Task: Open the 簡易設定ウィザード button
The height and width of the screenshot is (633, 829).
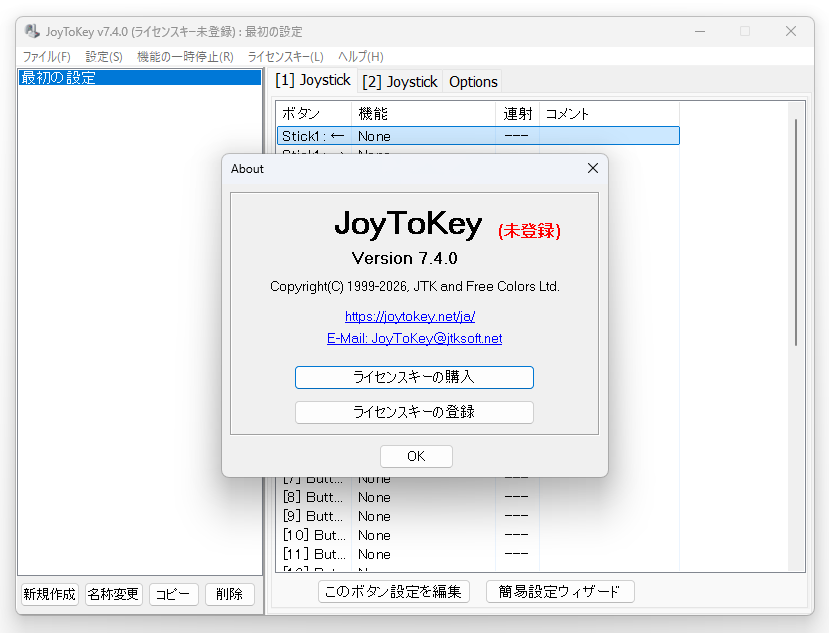Action: 560,591
